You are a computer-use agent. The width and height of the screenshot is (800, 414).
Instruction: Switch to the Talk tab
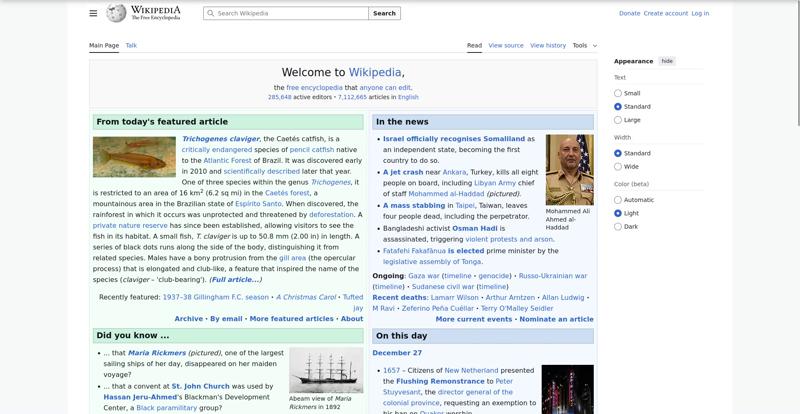click(x=131, y=45)
